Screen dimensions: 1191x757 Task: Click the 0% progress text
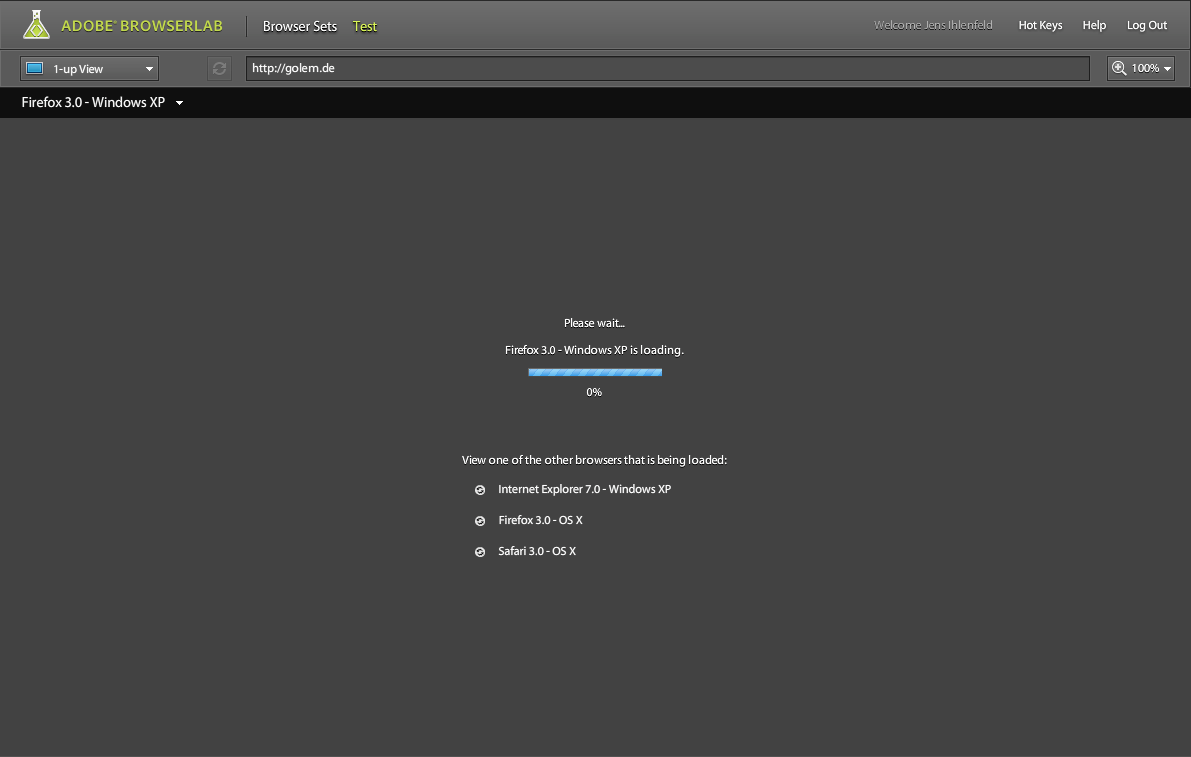click(x=594, y=393)
